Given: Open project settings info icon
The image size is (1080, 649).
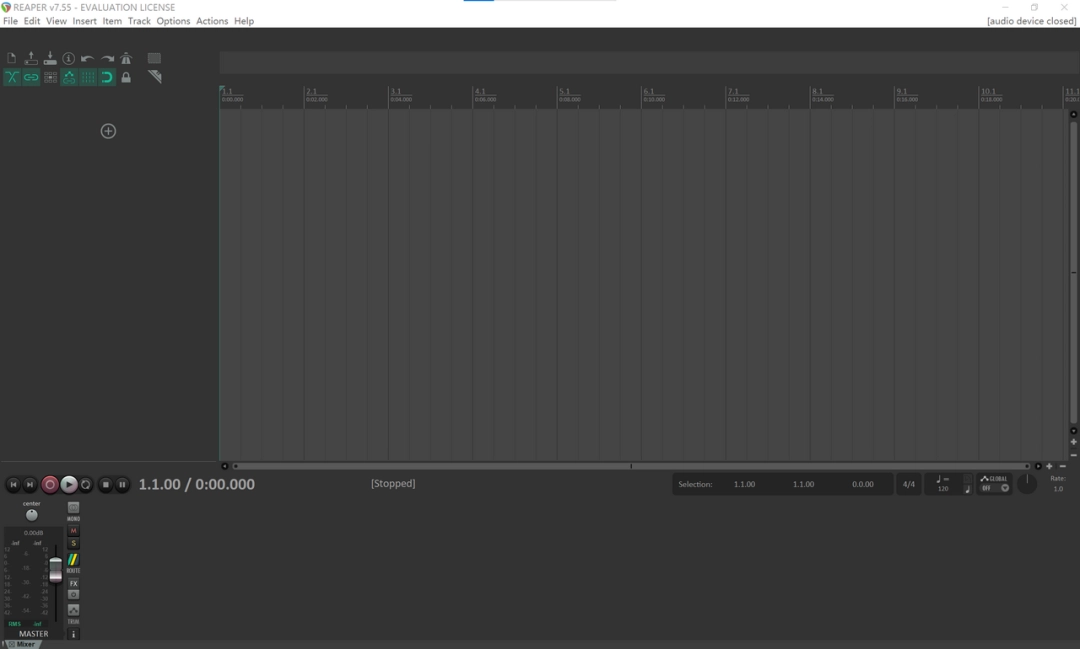Looking at the screenshot, I should [69, 59].
